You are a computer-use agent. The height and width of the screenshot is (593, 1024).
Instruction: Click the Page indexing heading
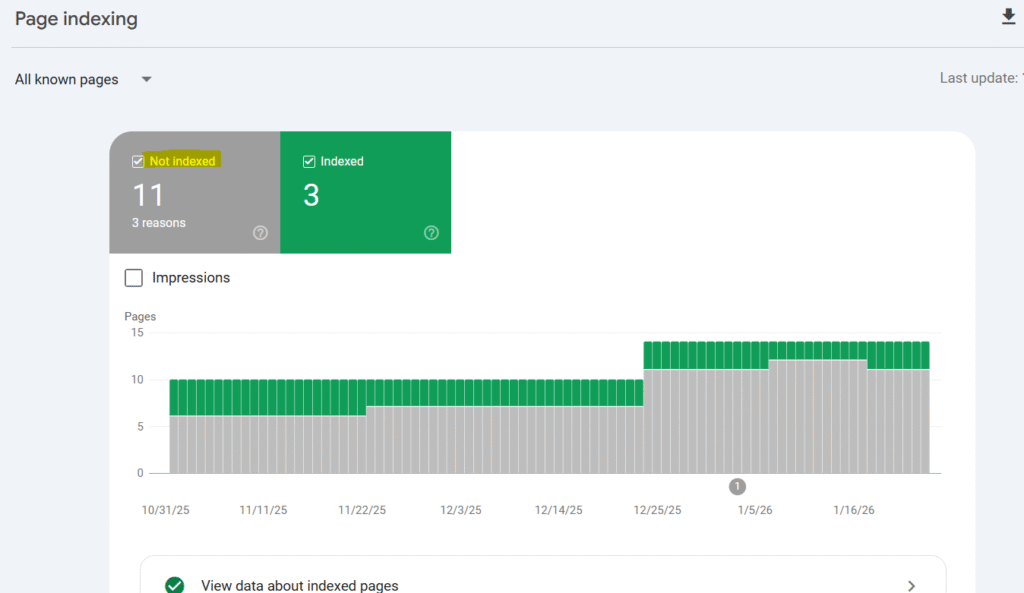(x=76, y=19)
